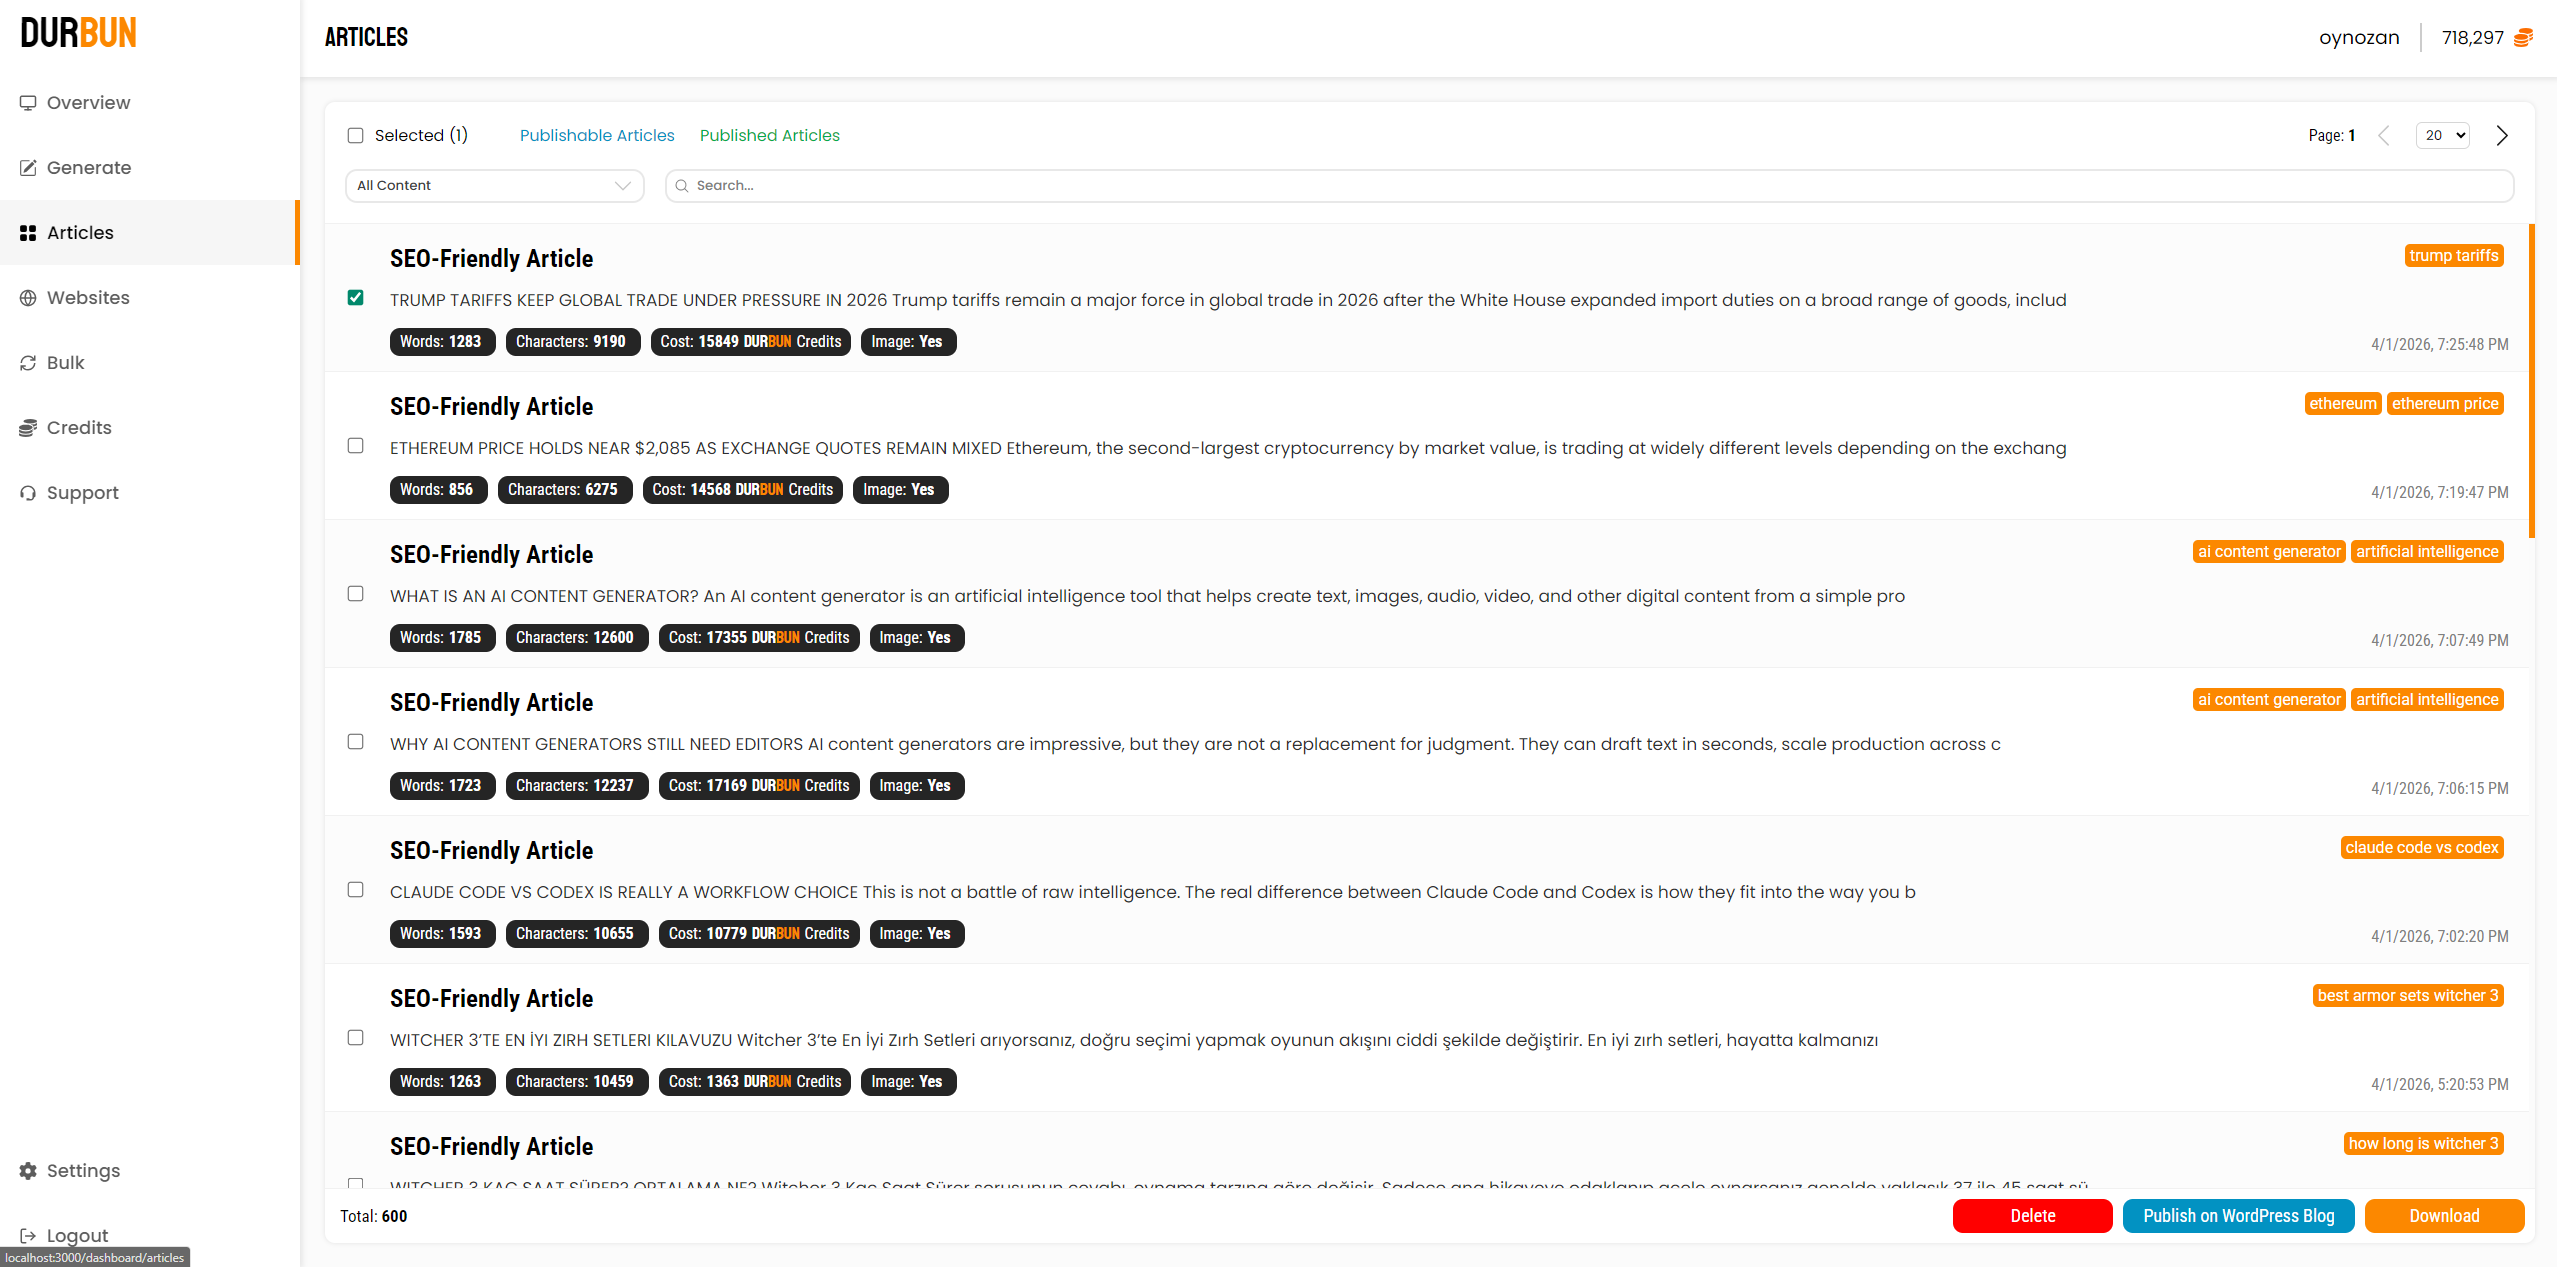
Task: Toggle the Selected (1) select-all checkbox
Action: coord(355,136)
